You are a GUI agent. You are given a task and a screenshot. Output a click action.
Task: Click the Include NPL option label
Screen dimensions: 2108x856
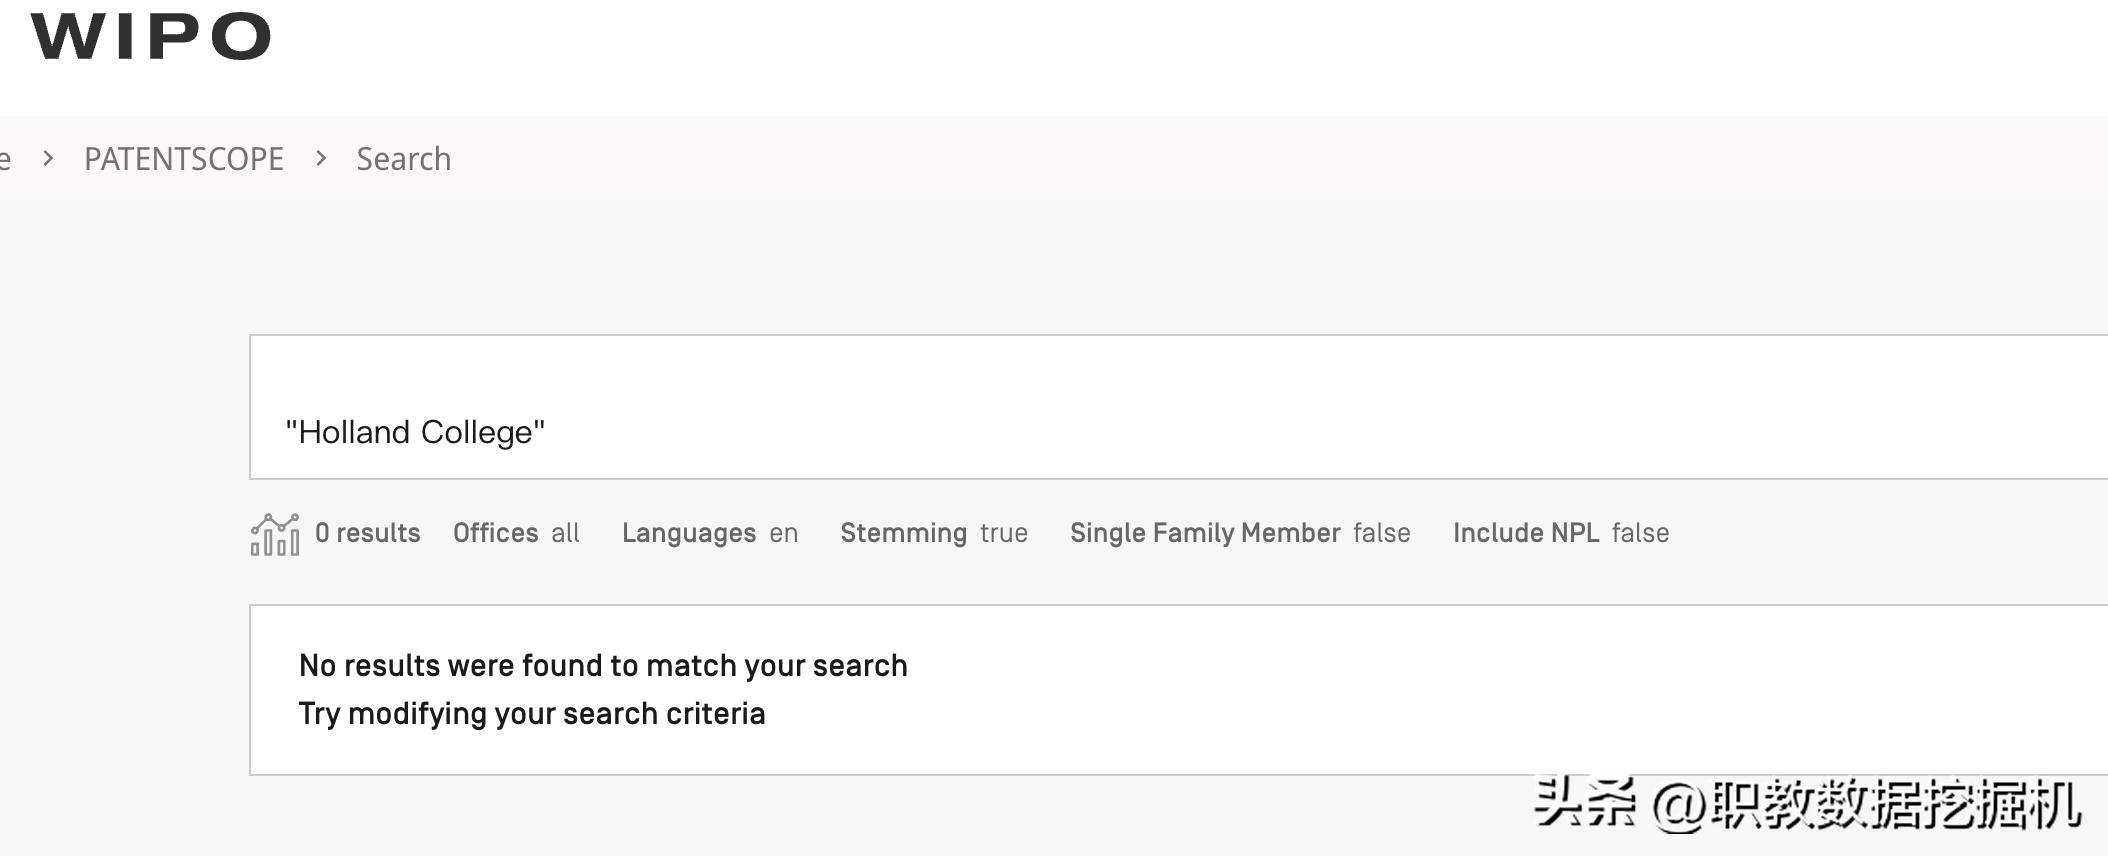[x=1526, y=533]
